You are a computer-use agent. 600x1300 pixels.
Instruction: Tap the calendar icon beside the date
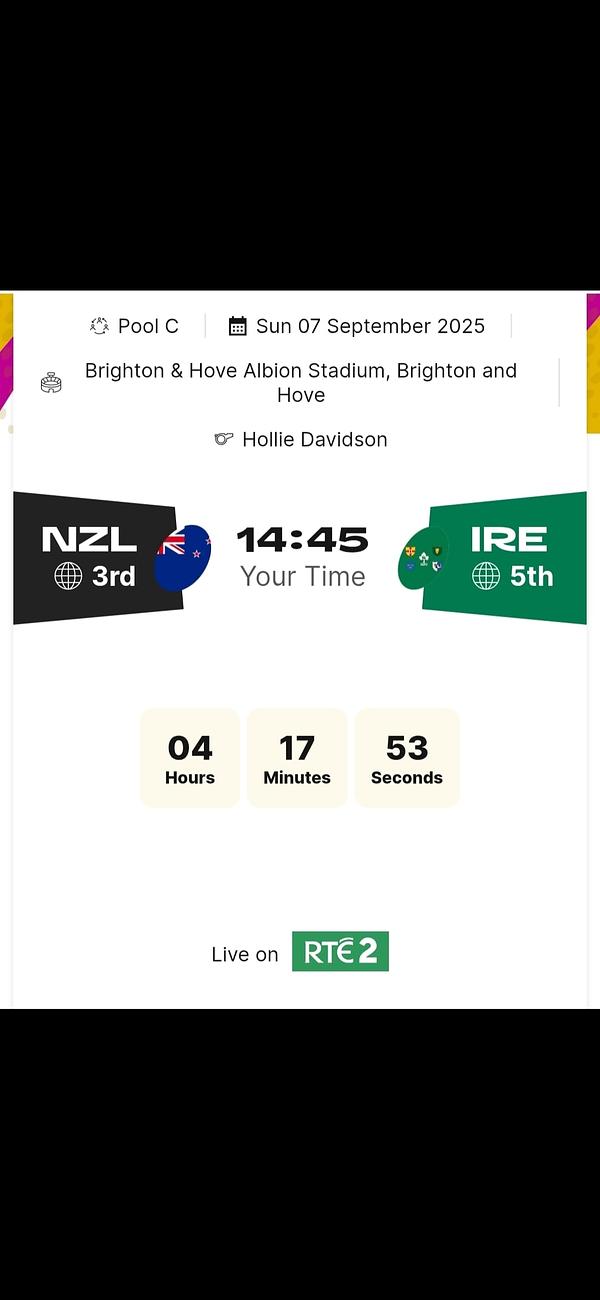pos(238,326)
